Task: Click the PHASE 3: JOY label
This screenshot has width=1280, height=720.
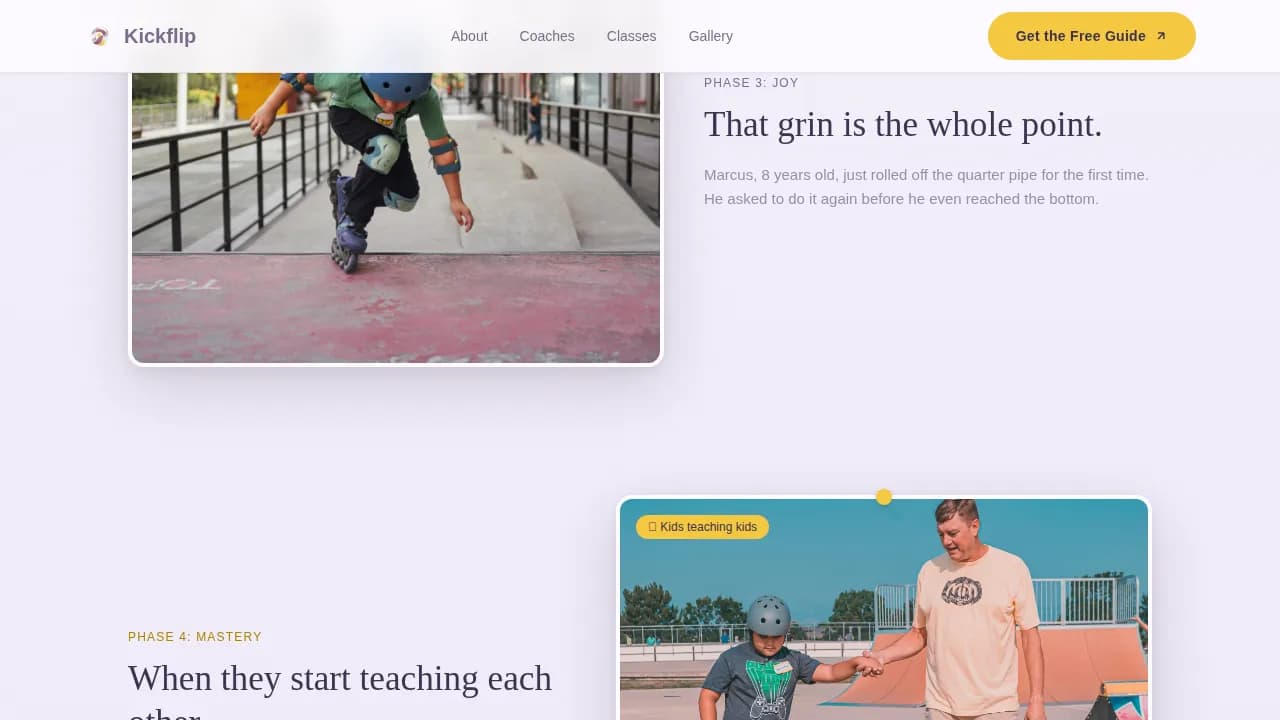Action: 751,83
